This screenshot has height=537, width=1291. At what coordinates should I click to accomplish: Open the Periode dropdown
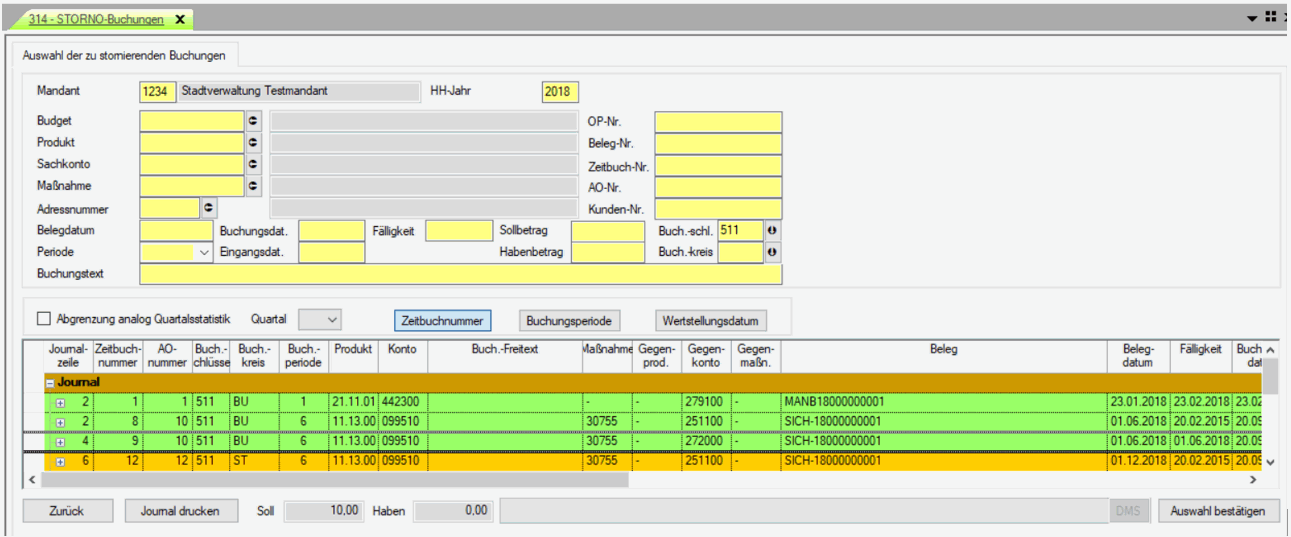tap(204, 253)
